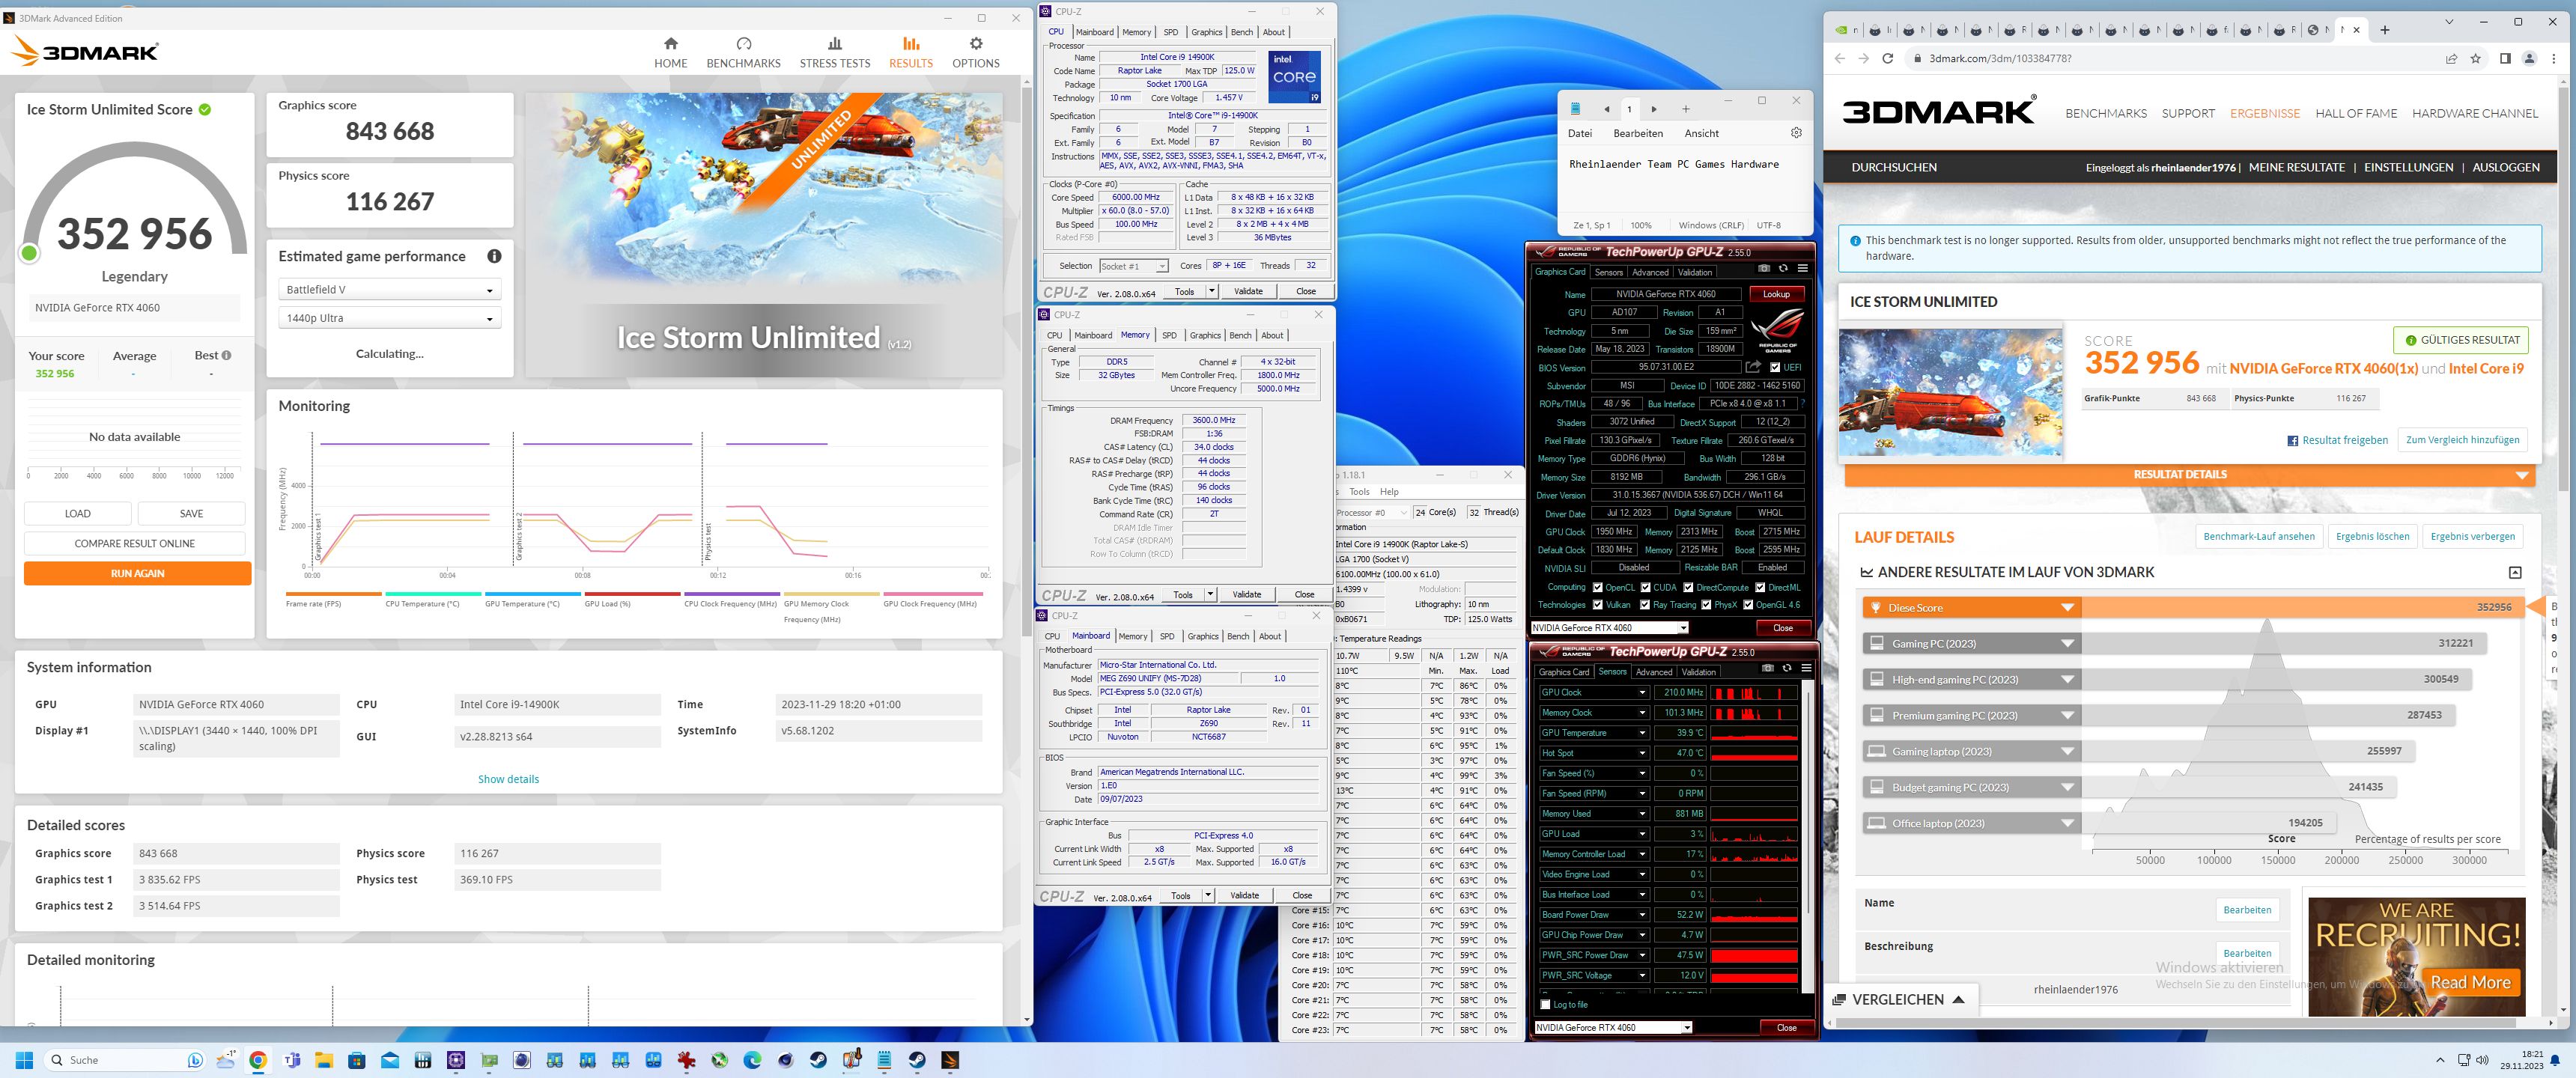Toggle the DirectML checkbox

(x=1760, y=587)
